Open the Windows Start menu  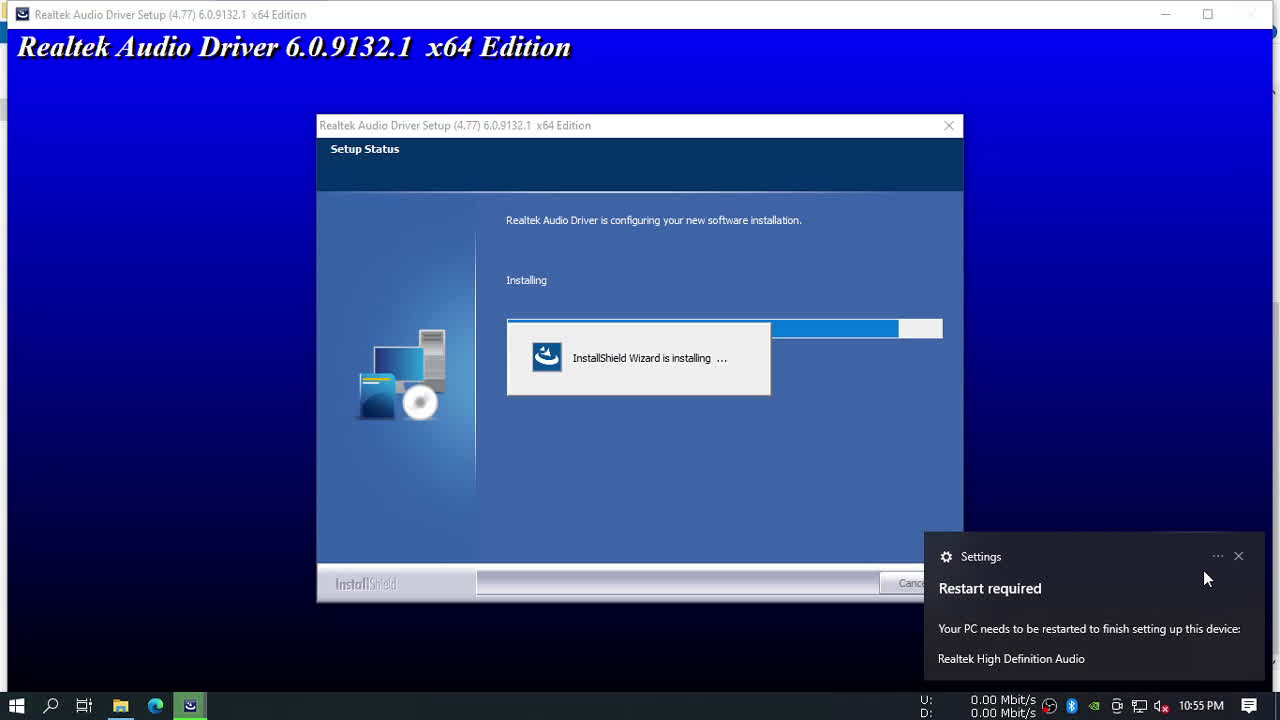(17, 706)
